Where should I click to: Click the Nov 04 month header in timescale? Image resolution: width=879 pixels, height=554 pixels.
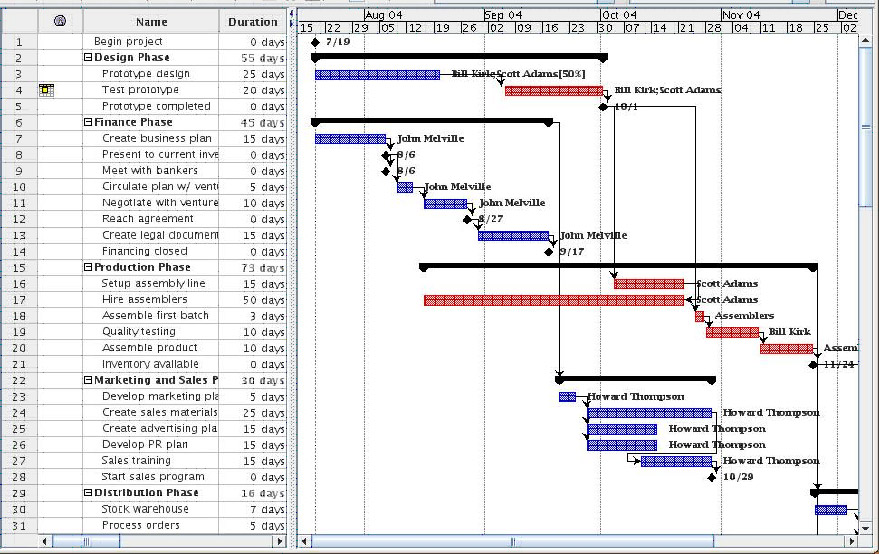coord(741,15)
